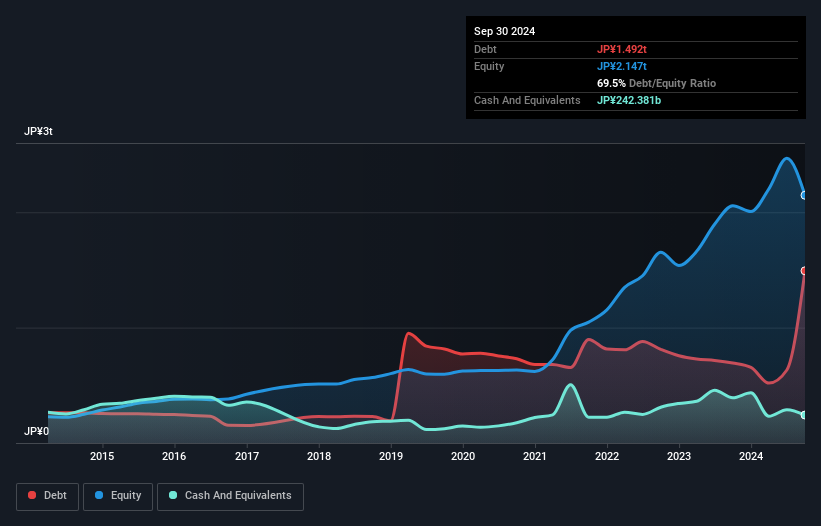The height and width of the screenshot is (526, 821).
Task: Click the 2016 x-axis label
Action: click(174, 456)
